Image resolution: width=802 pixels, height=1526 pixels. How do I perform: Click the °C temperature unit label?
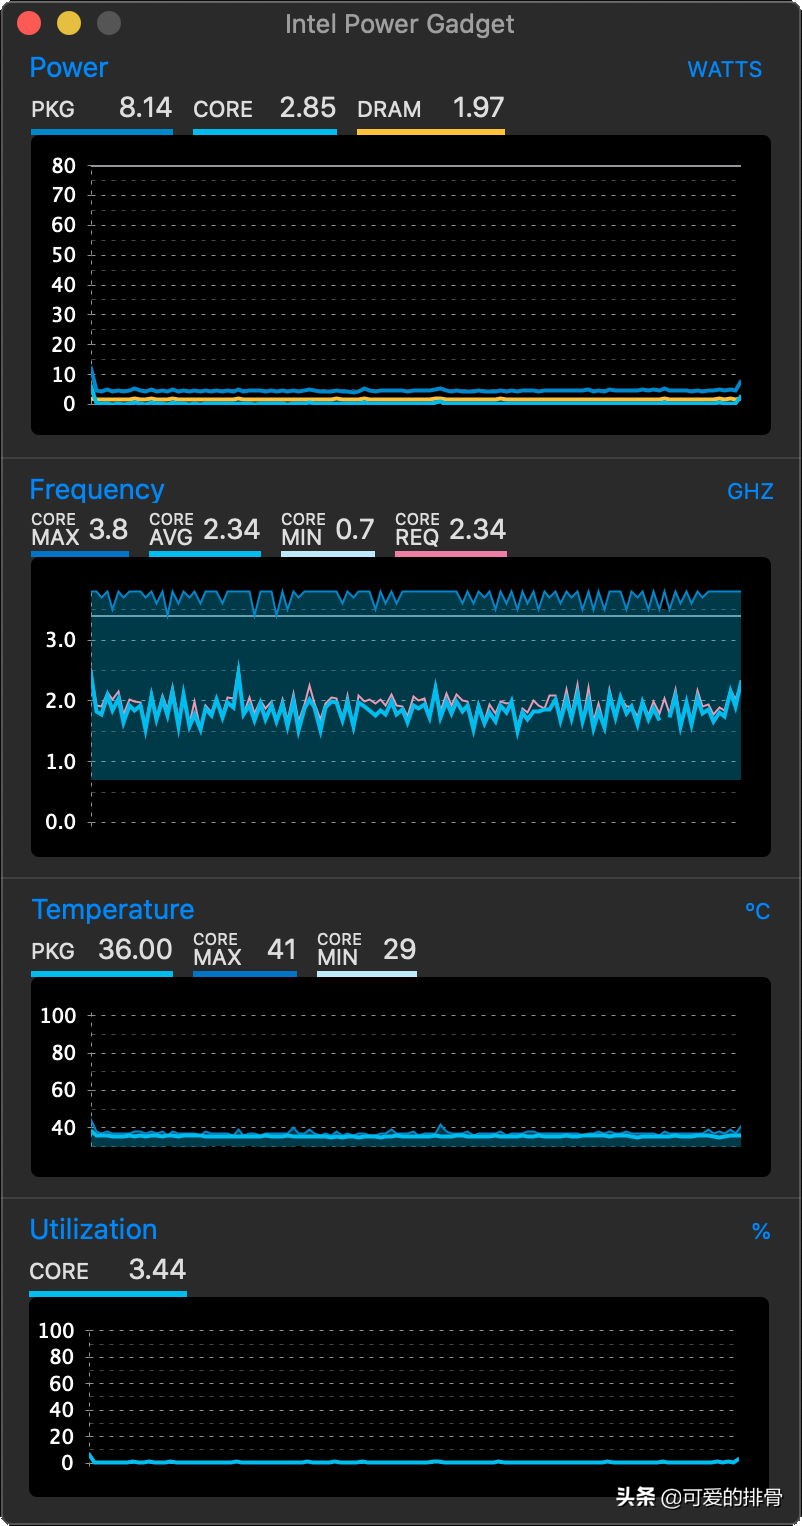coord(757,911)
